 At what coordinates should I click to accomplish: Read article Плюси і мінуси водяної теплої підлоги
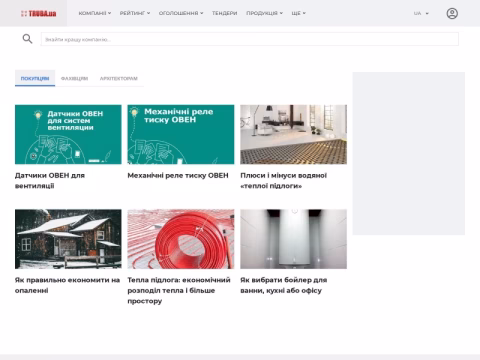pyautogui.click(x=283, y=180)
